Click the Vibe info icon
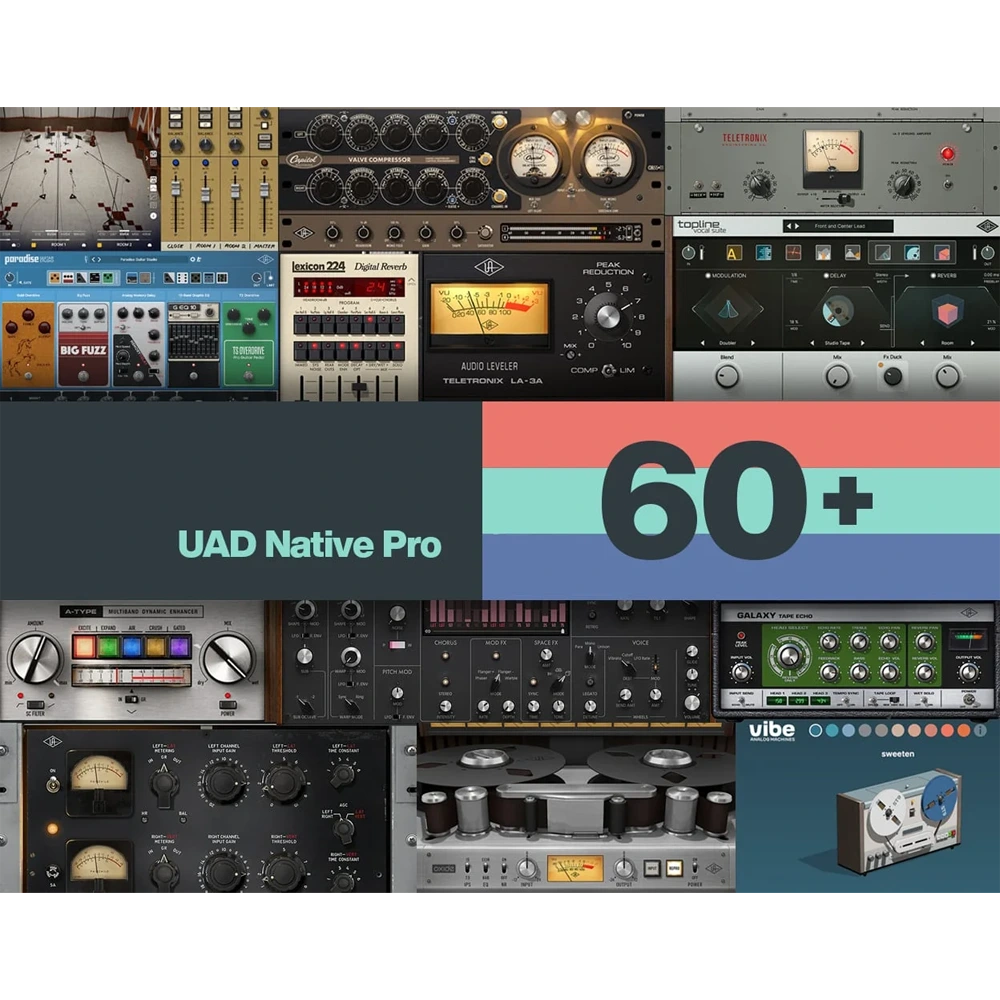Viewport: 1000px width, 1000px height. click(x=980, y=730)
